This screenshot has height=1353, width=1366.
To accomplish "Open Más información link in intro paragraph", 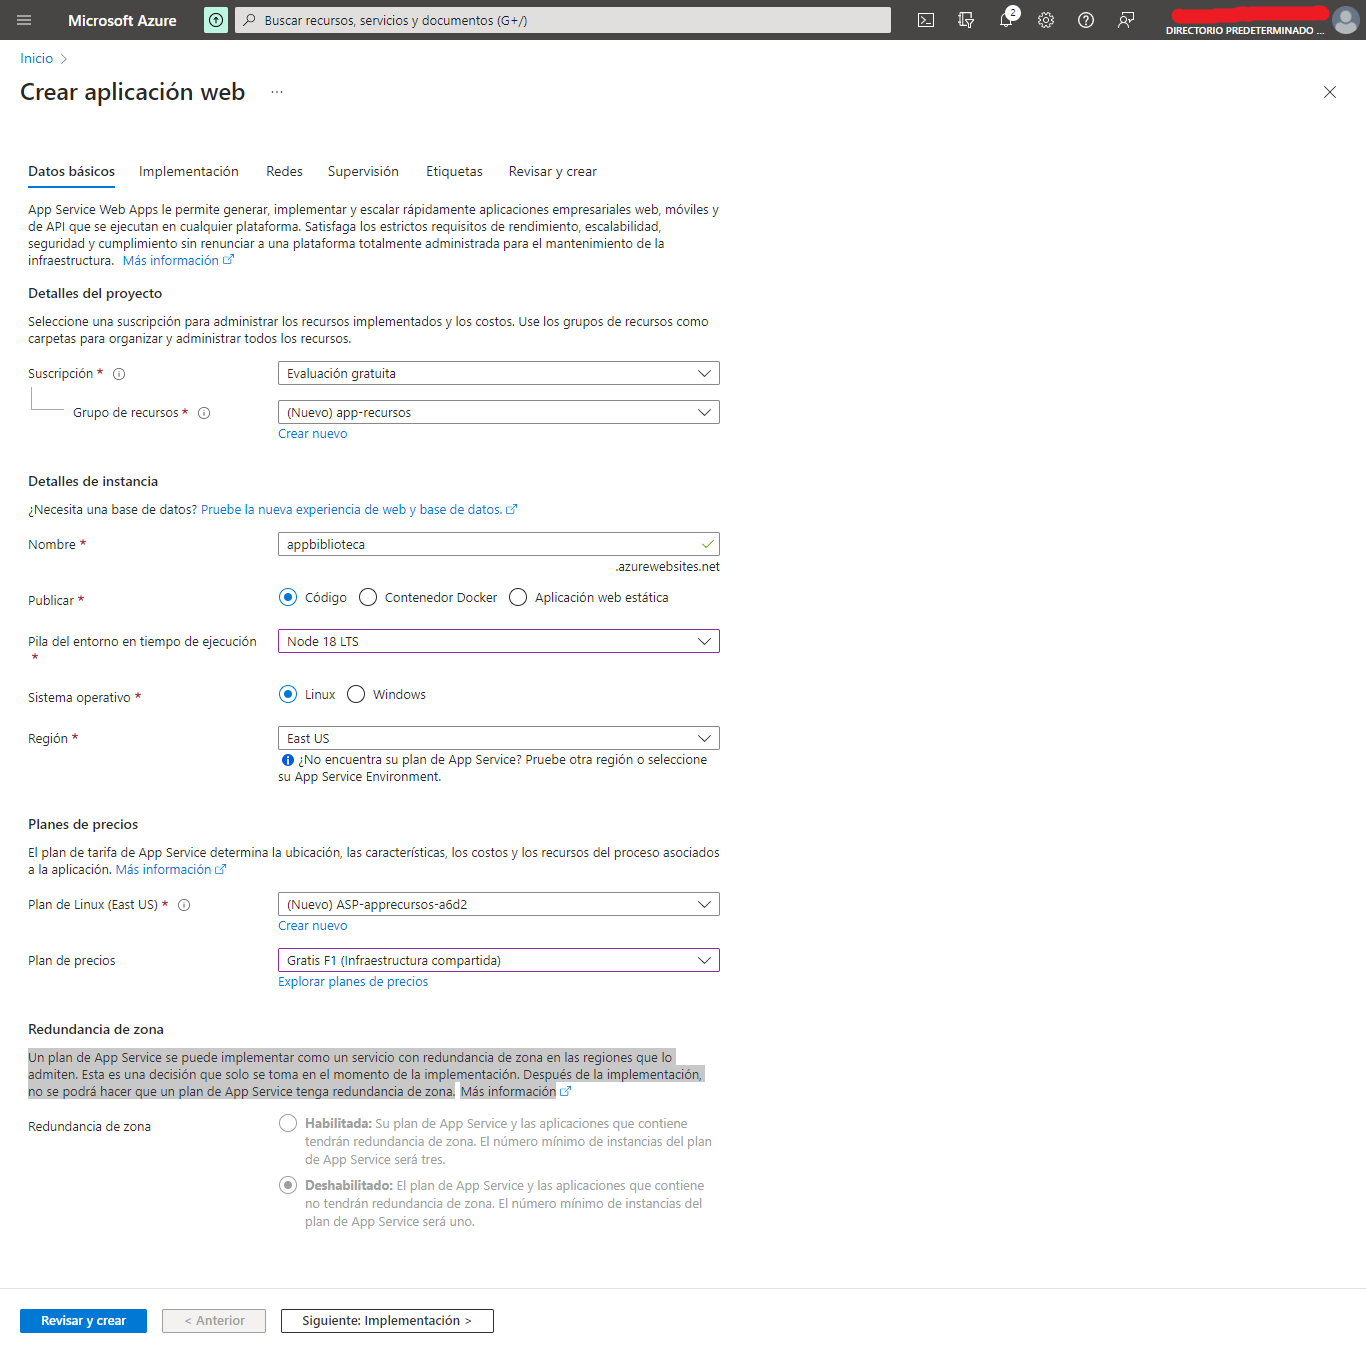I will point(178,261).
